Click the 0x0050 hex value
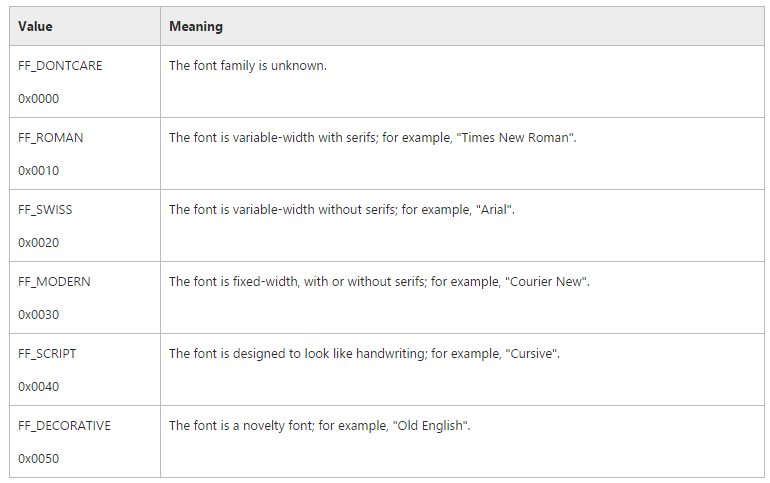The image size is (770, 483). (39, 459)
